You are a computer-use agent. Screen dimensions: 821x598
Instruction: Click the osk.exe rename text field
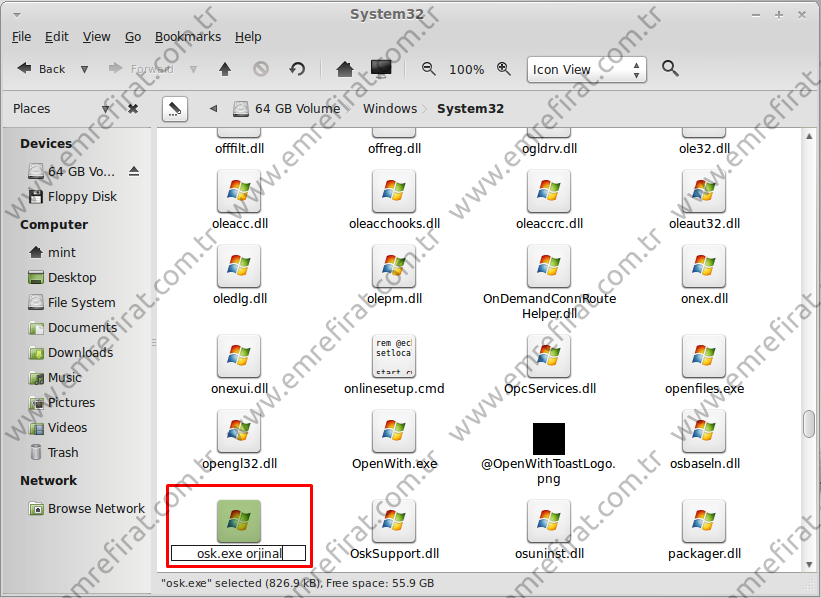238,553
